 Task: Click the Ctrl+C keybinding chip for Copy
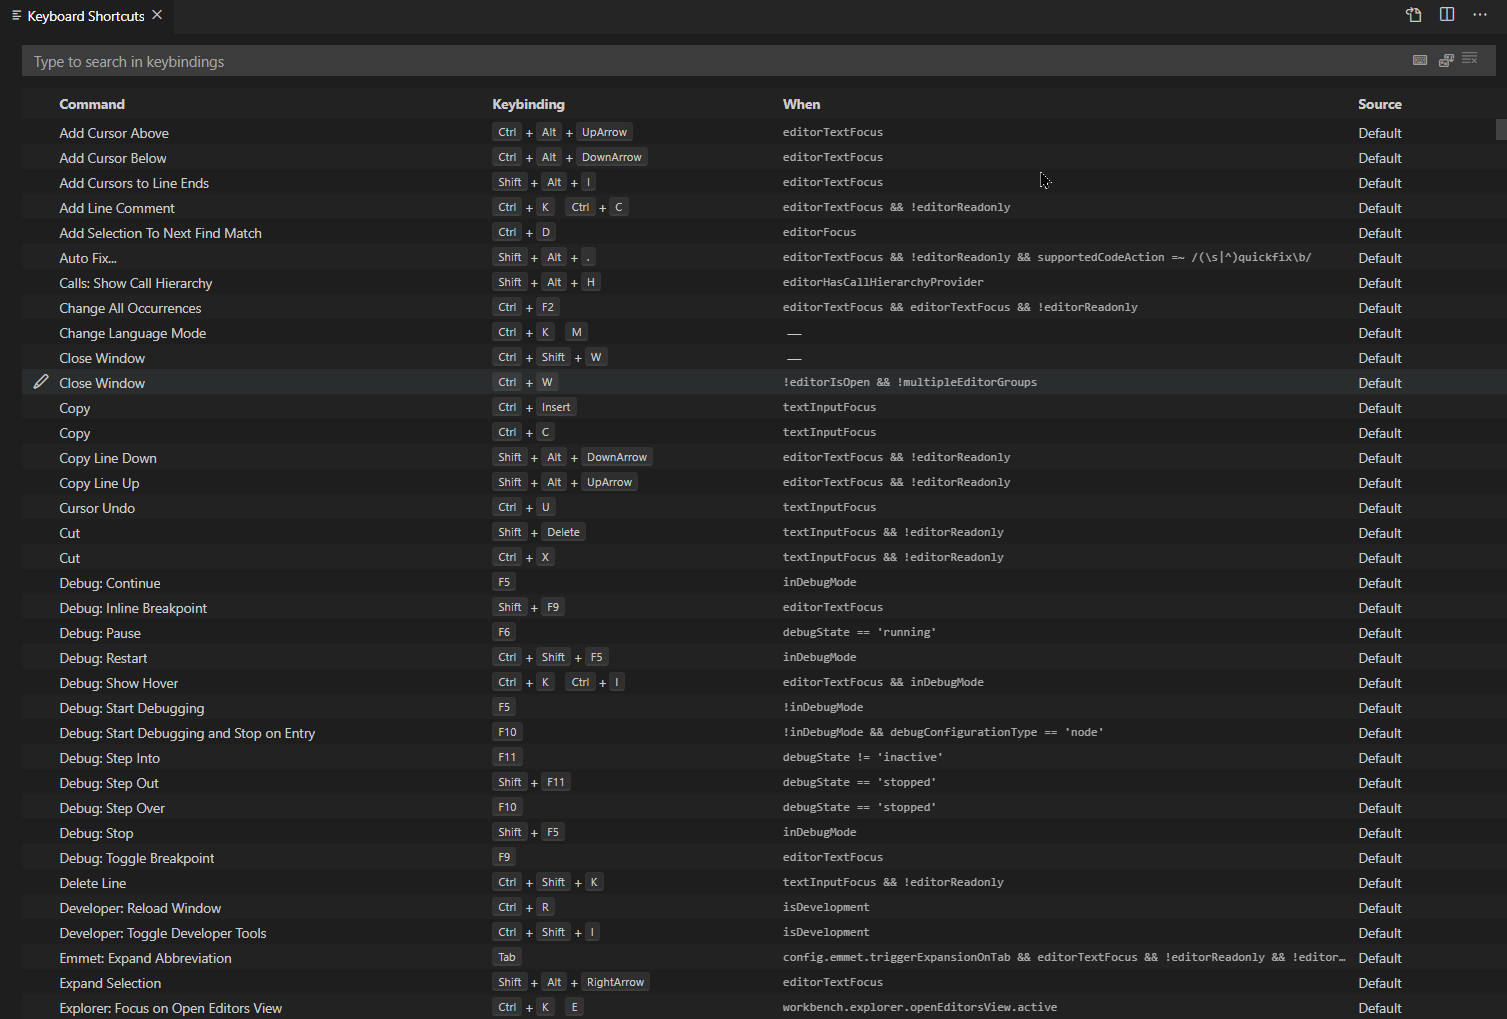click(x=524, y=431)
